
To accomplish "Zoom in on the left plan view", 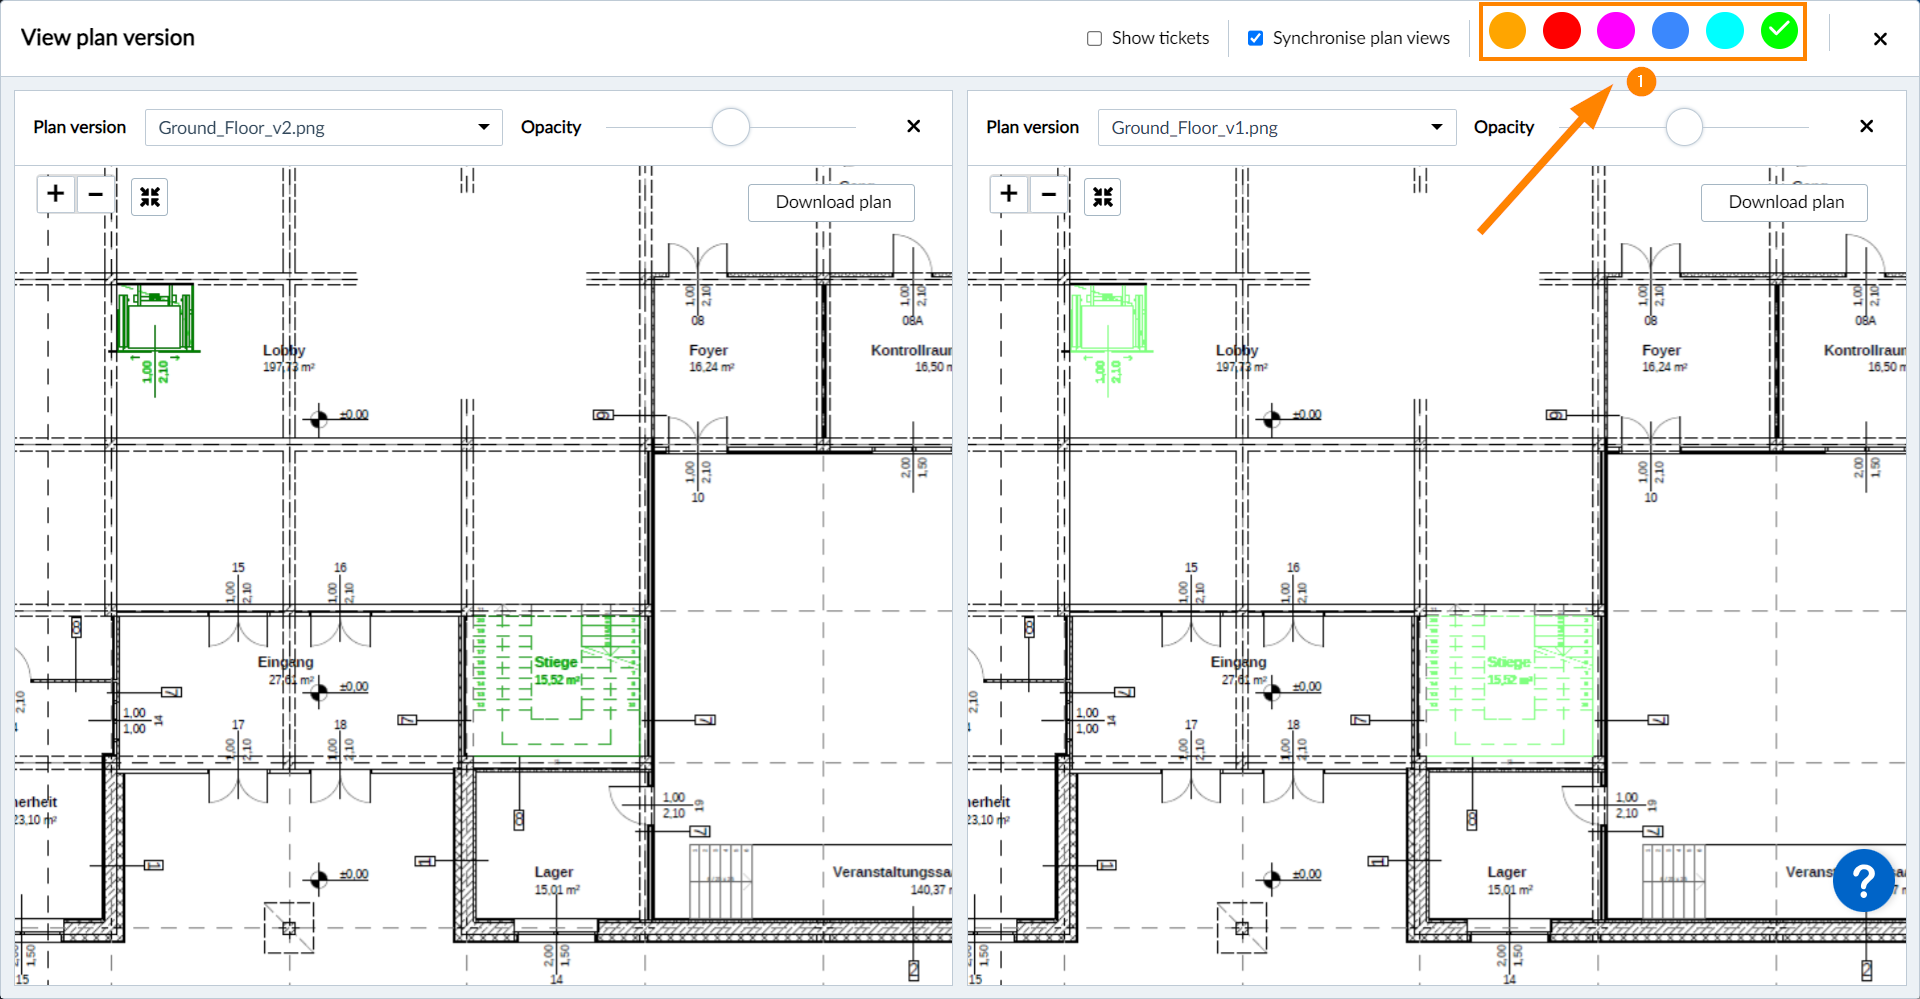I will coord(56,194).
